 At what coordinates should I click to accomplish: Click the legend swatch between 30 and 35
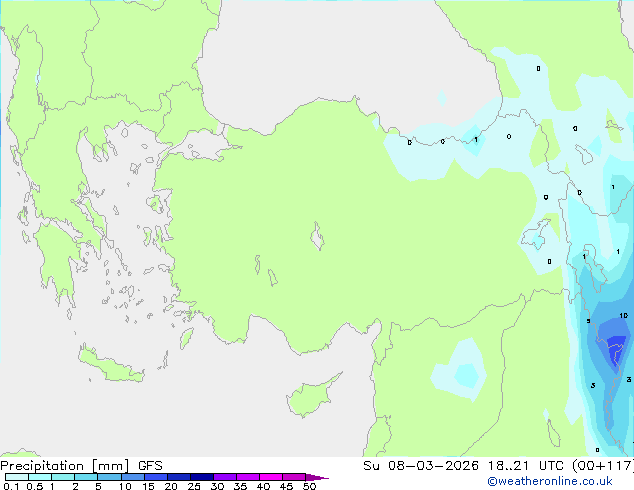[x=224, y=477]
